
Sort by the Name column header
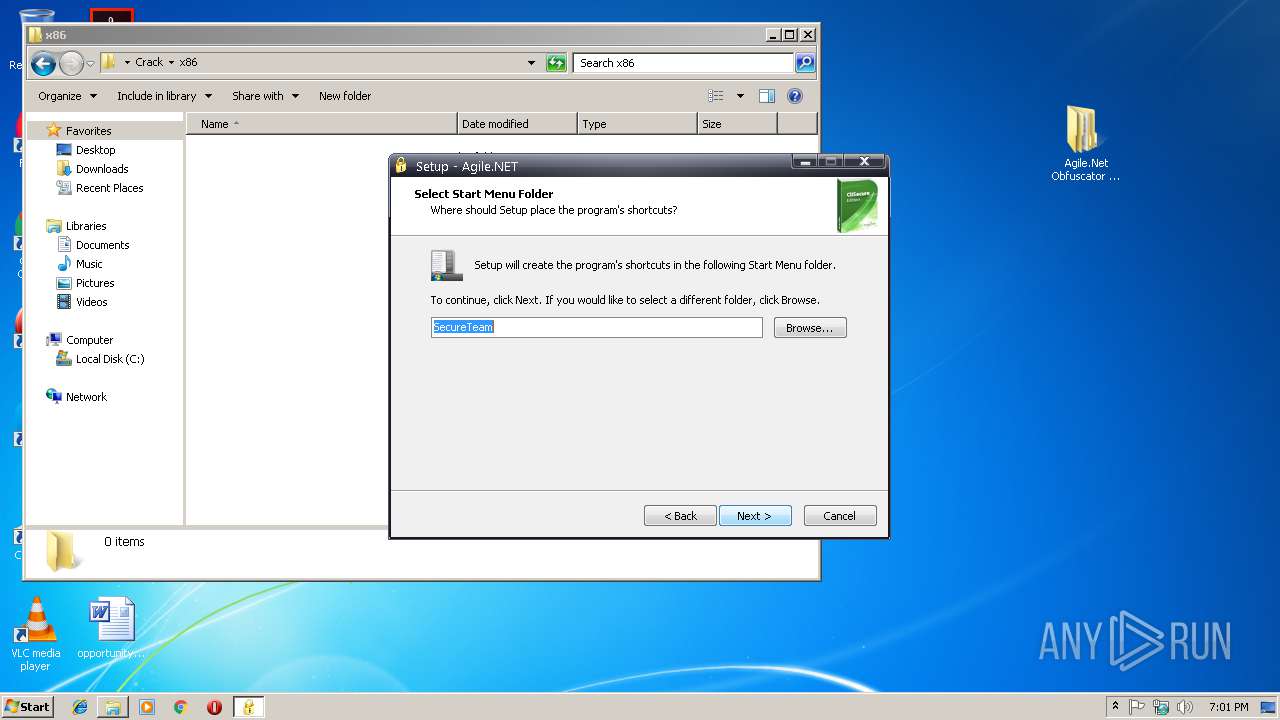click(322, 124)
